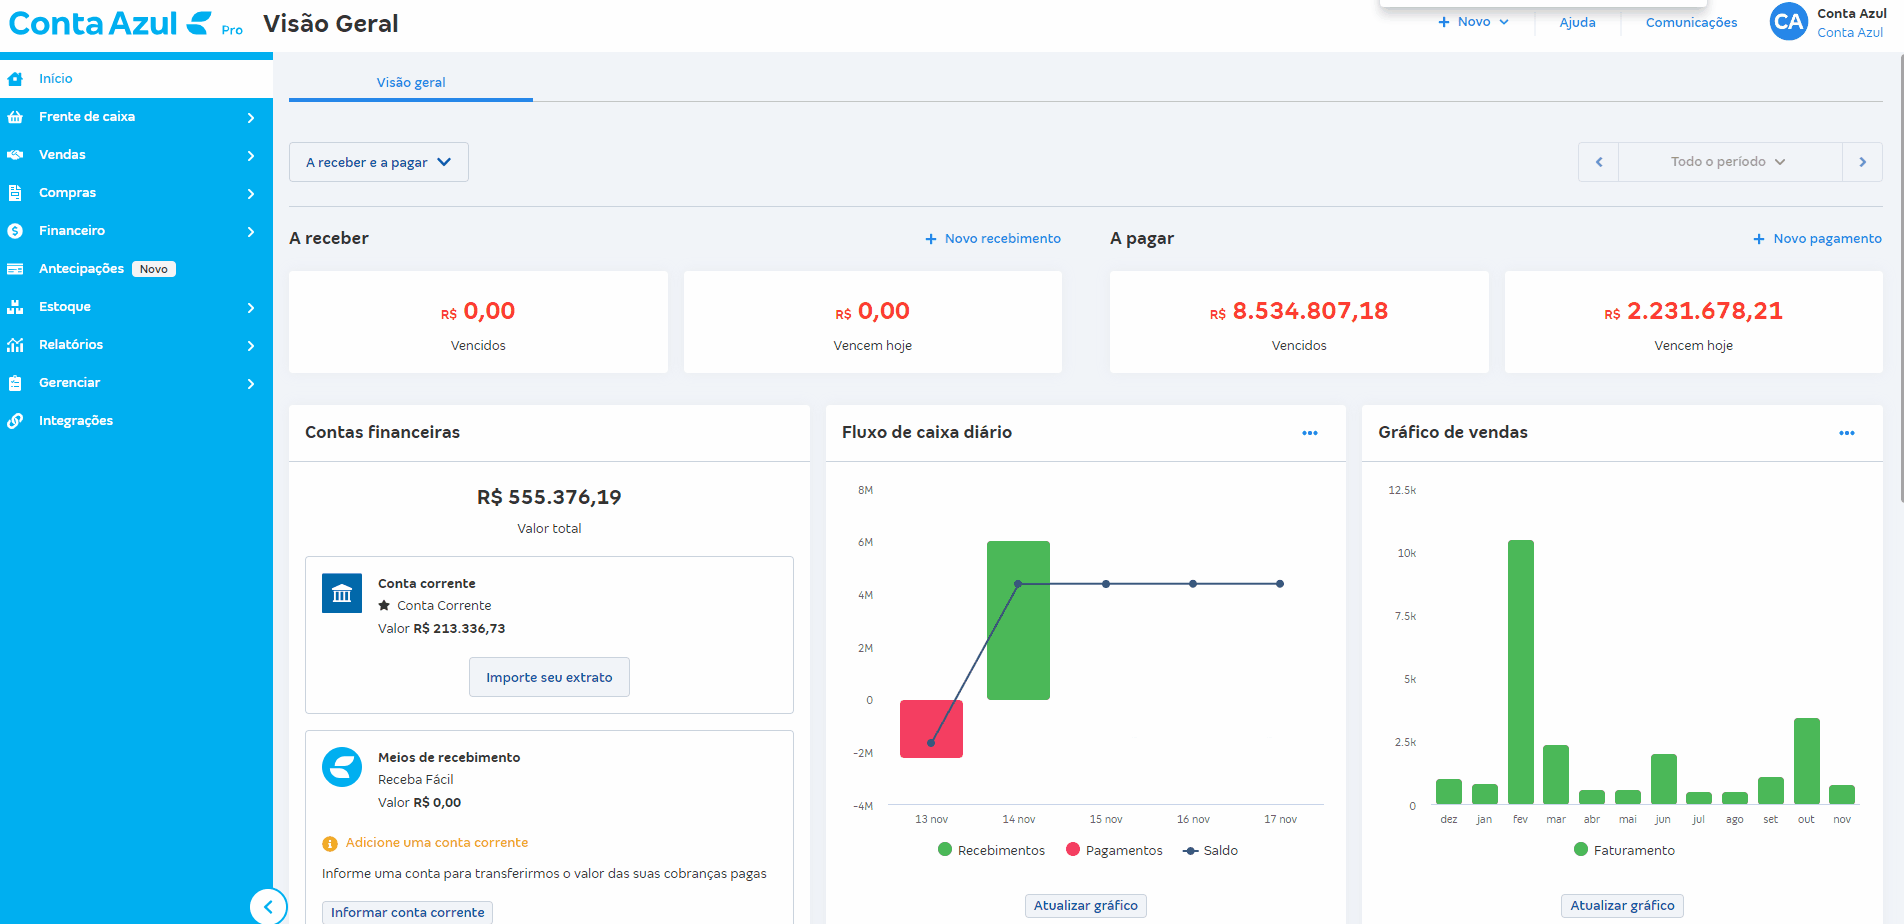This screenshot has height=924, width=1904.
Task: Click the Novo pagamento link
Action: point(1817,239)
